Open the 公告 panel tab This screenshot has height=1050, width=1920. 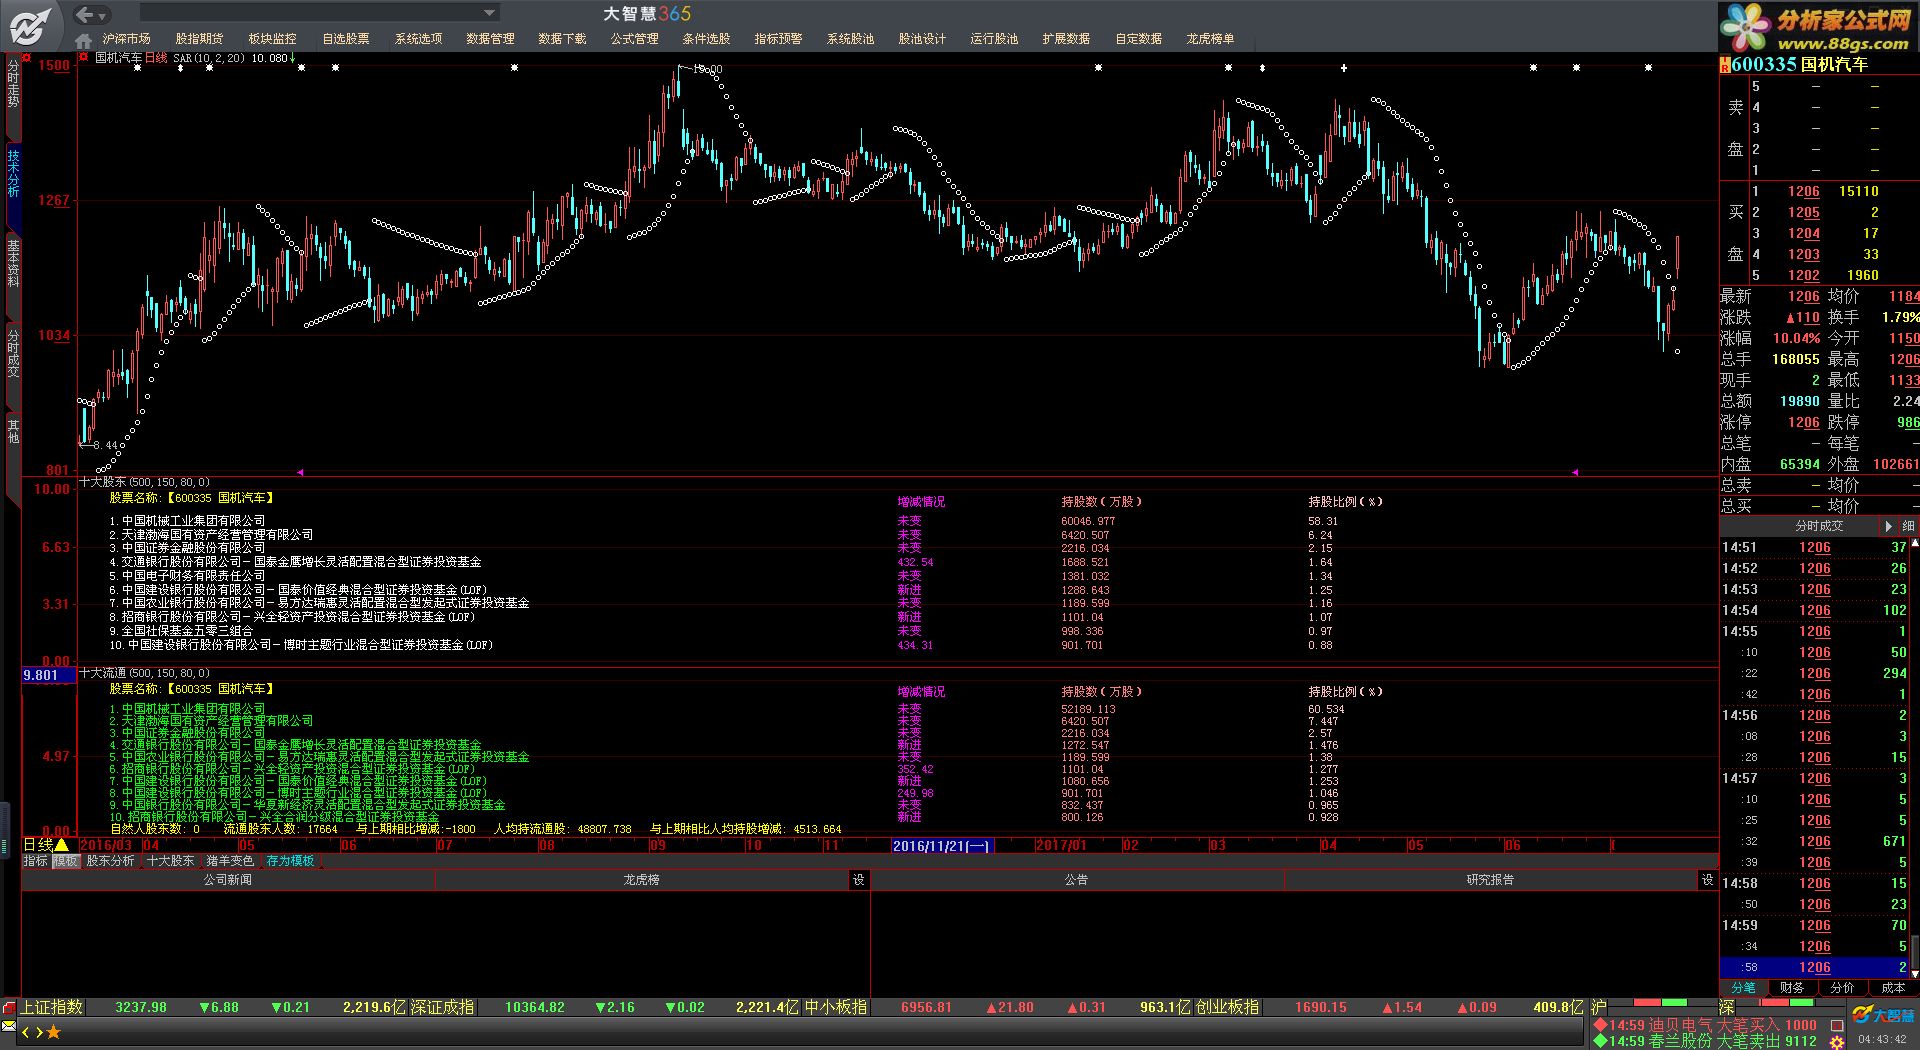[x=1076, y=880]
